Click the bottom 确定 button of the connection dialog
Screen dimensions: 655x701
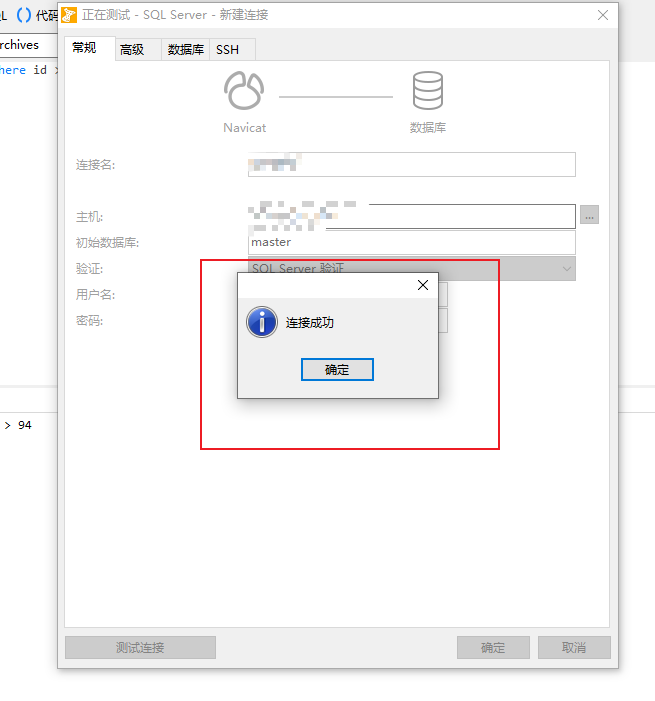pyautogui.click(x=493, y=647)
